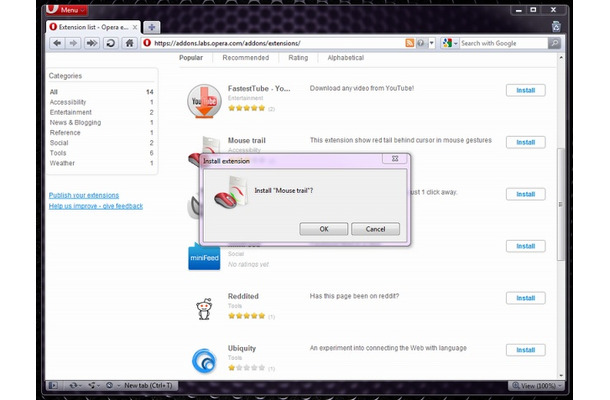This screenshot has width=610, height=400.
Task: Open Publish your extensions link
Action: tap(84, 195)
